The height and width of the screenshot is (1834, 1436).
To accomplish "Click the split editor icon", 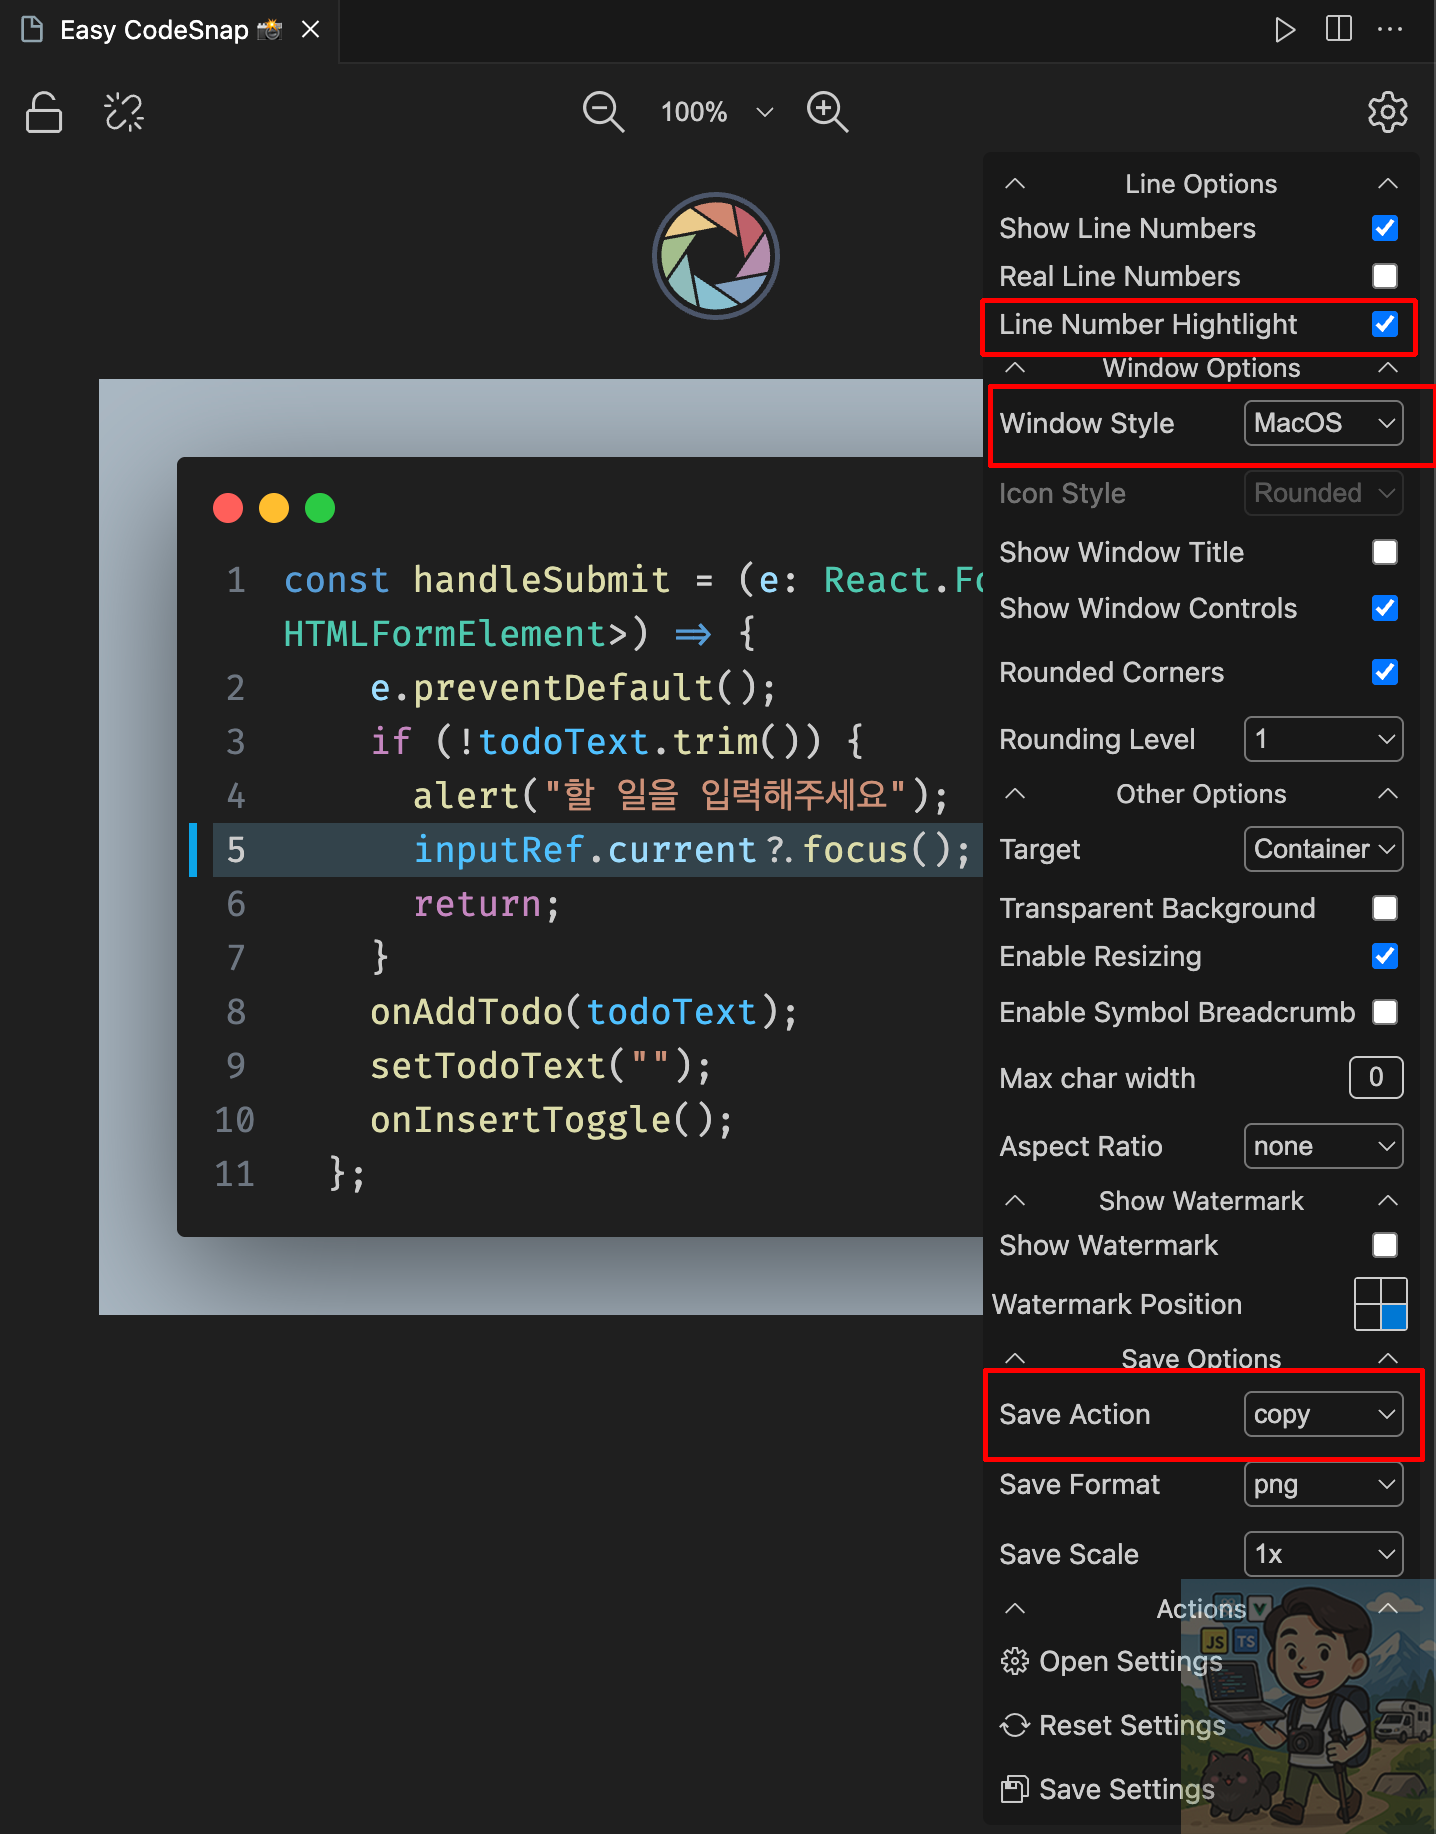I will 1339,29.
